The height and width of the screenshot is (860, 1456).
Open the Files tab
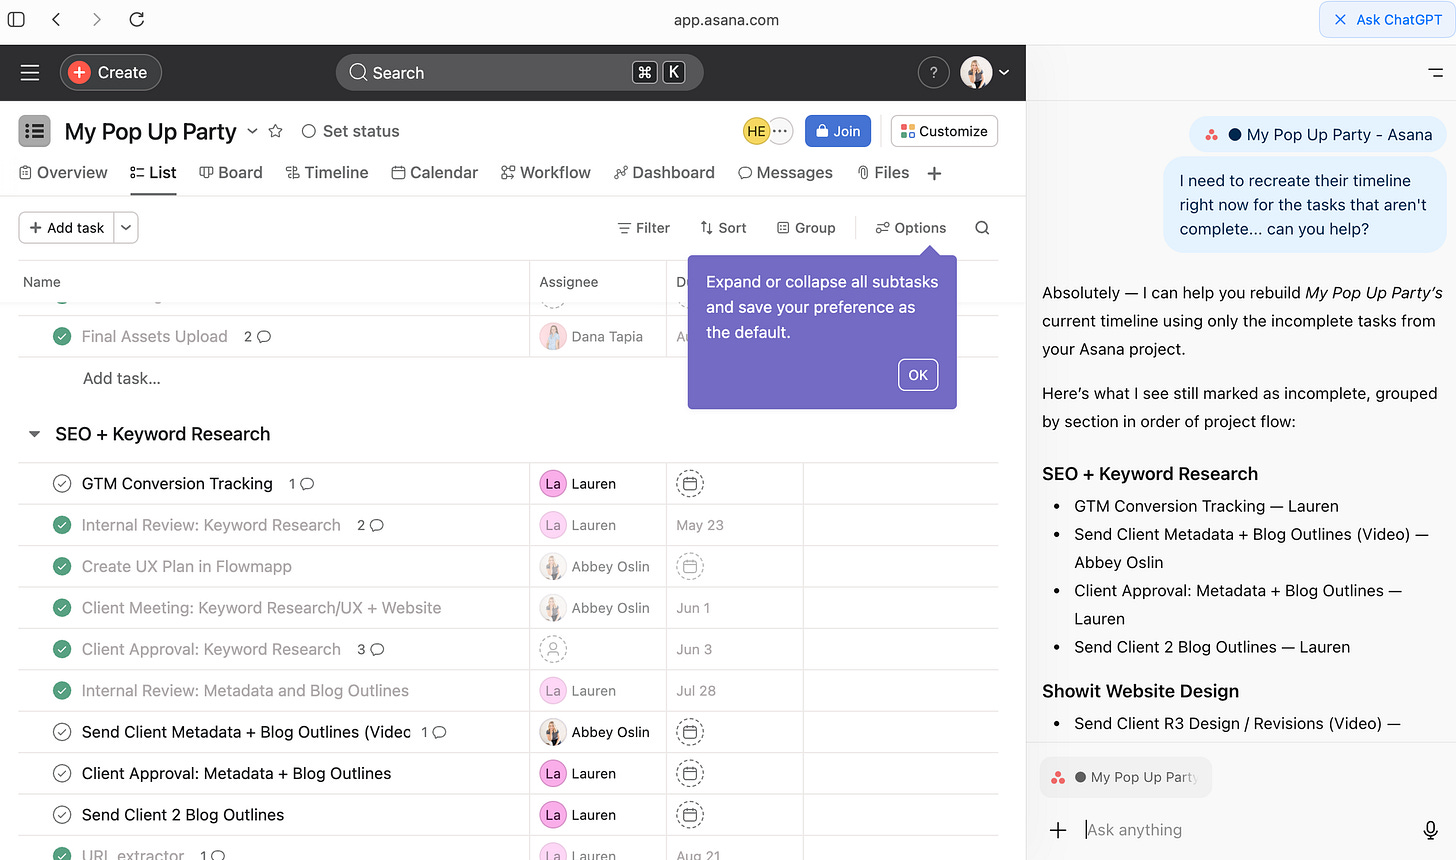tap(883, 173)
